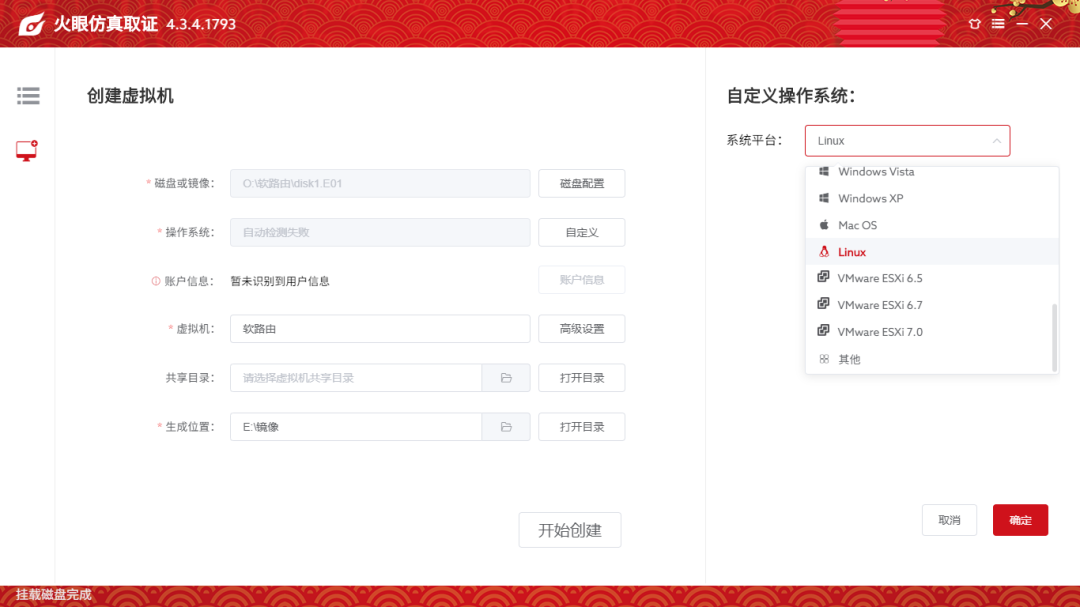Click the 虚拟机 name field 软路由
The width and height of the screenshot is (1080, 607).
tap(380, 329)
